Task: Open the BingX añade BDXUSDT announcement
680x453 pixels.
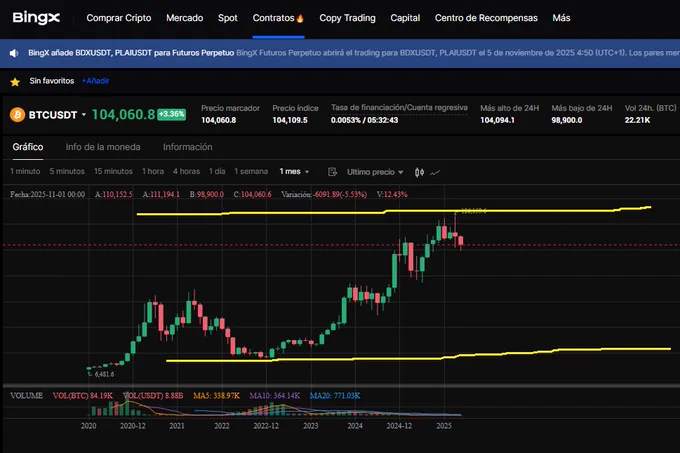Action: [131, 53]
